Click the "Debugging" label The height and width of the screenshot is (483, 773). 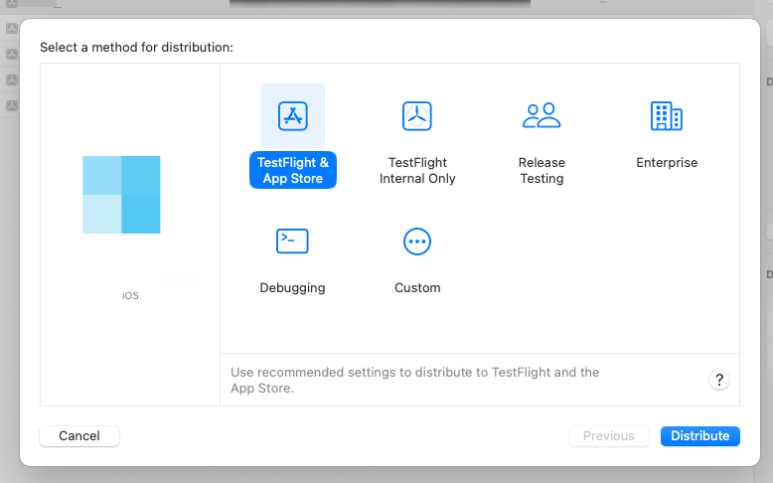click(x=292, y=287)
